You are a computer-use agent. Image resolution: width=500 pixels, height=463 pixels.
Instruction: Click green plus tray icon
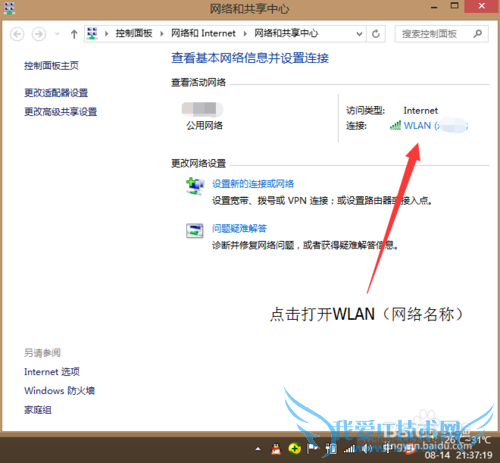[294, 449]
